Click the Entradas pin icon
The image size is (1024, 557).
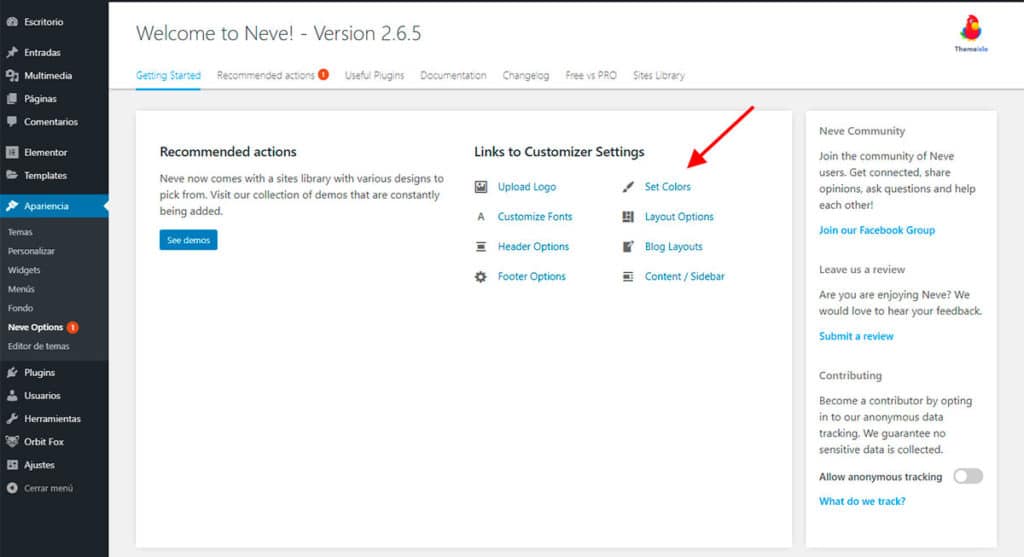(12, 52)
